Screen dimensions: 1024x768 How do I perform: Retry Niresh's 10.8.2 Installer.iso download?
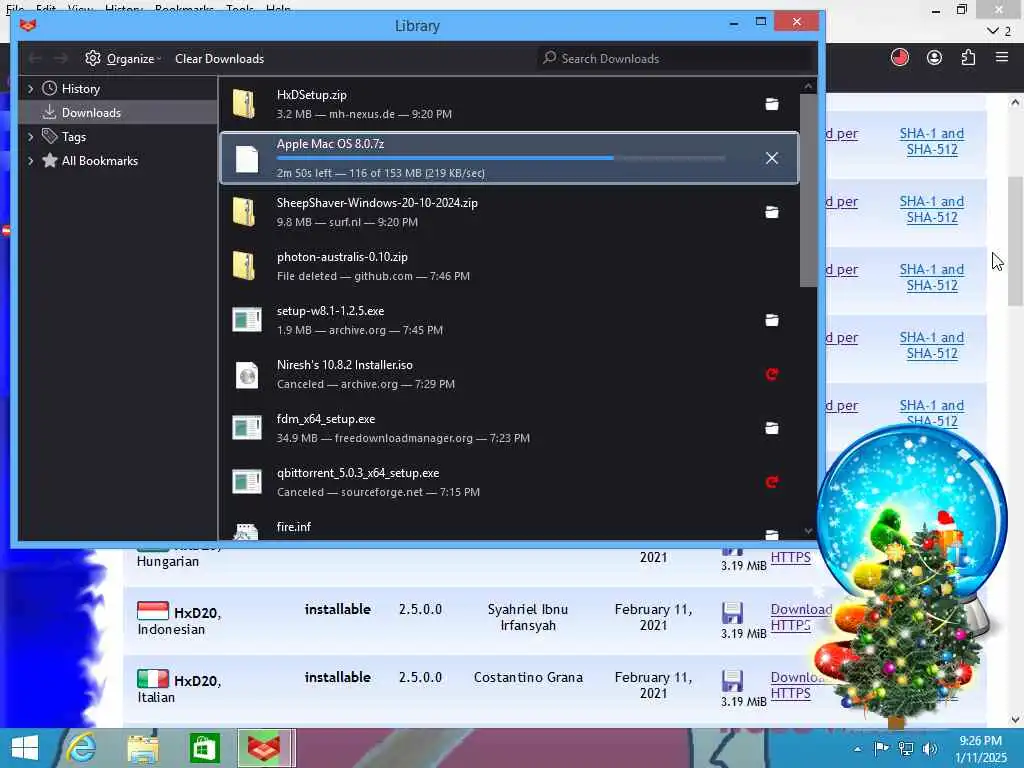[771, 374]
